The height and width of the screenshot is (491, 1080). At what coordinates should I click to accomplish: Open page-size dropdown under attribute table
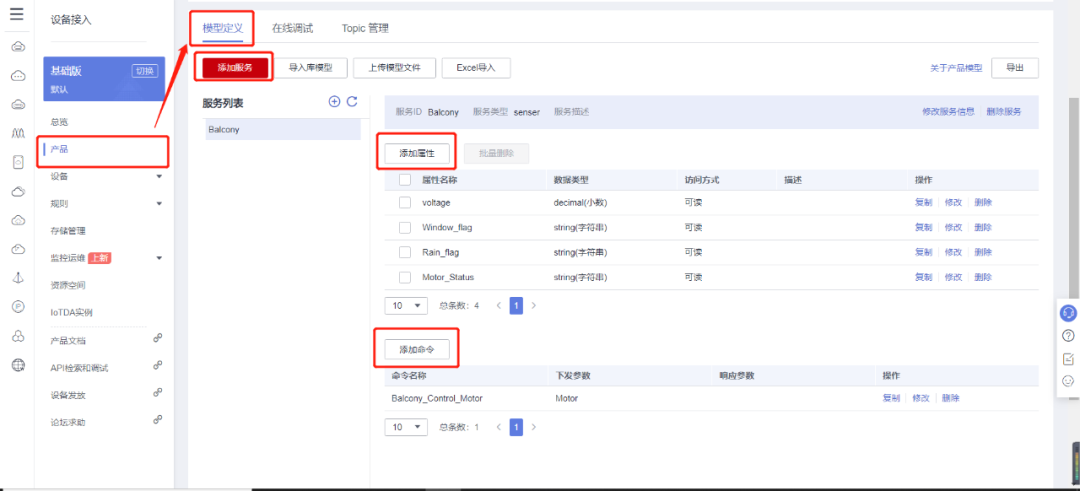(x=406, y=305)
